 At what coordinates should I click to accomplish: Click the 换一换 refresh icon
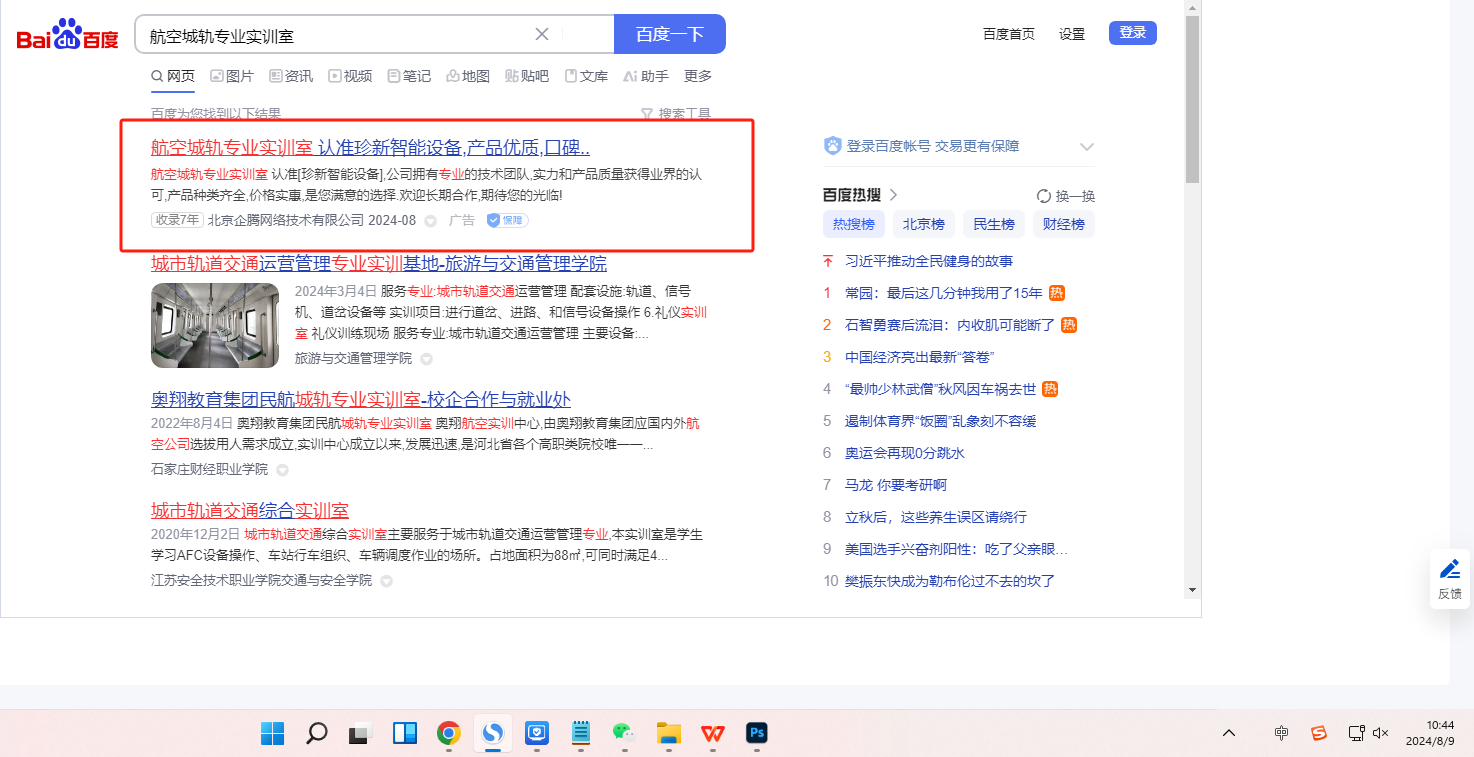pos(1044,196)
